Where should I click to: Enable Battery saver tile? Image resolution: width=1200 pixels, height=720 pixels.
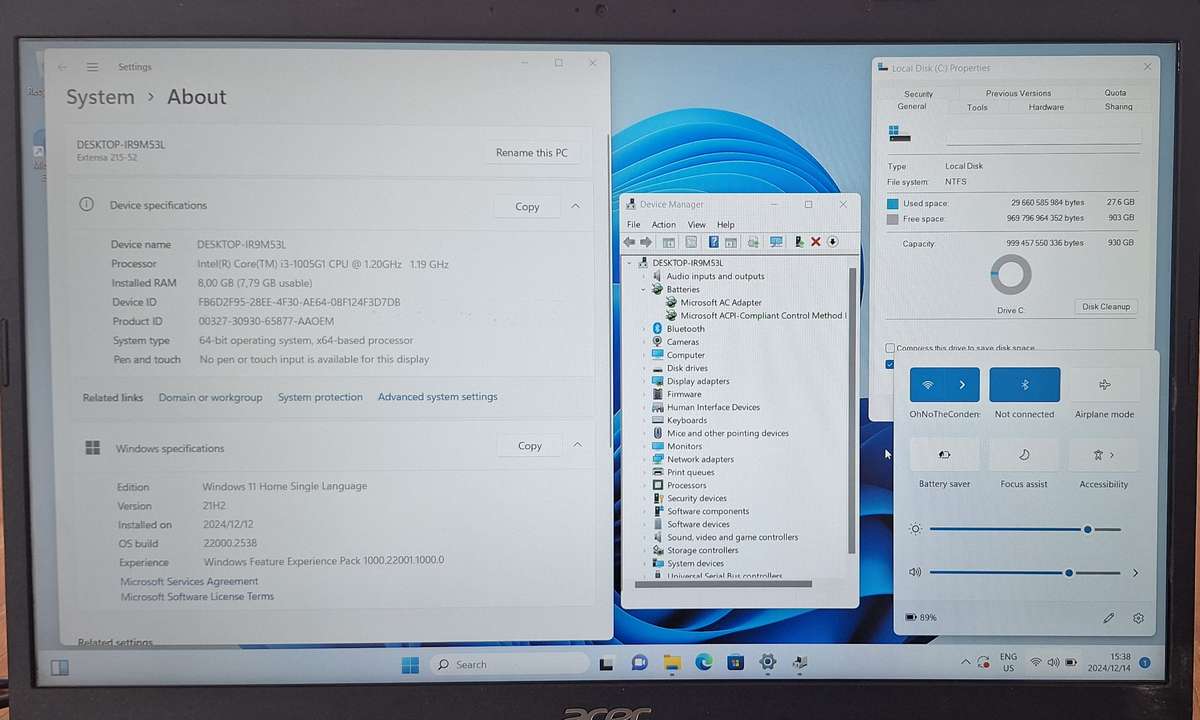point(944,454)
